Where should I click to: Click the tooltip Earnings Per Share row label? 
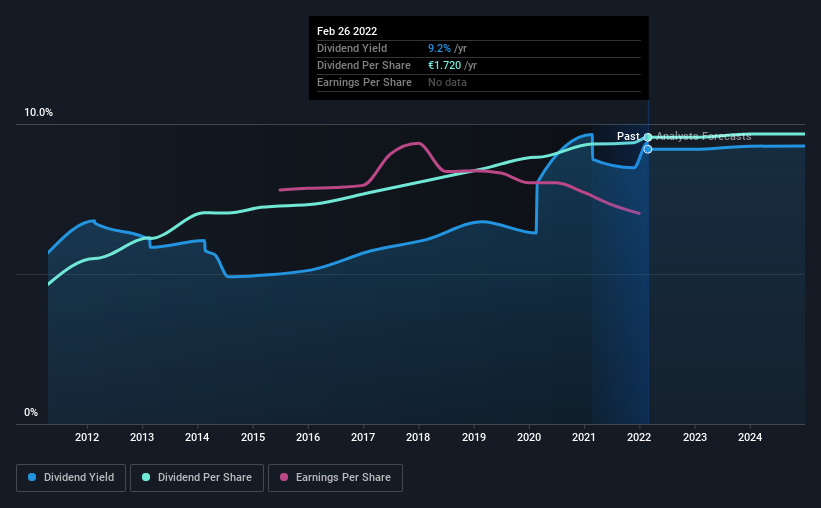(x=364, y=82)
